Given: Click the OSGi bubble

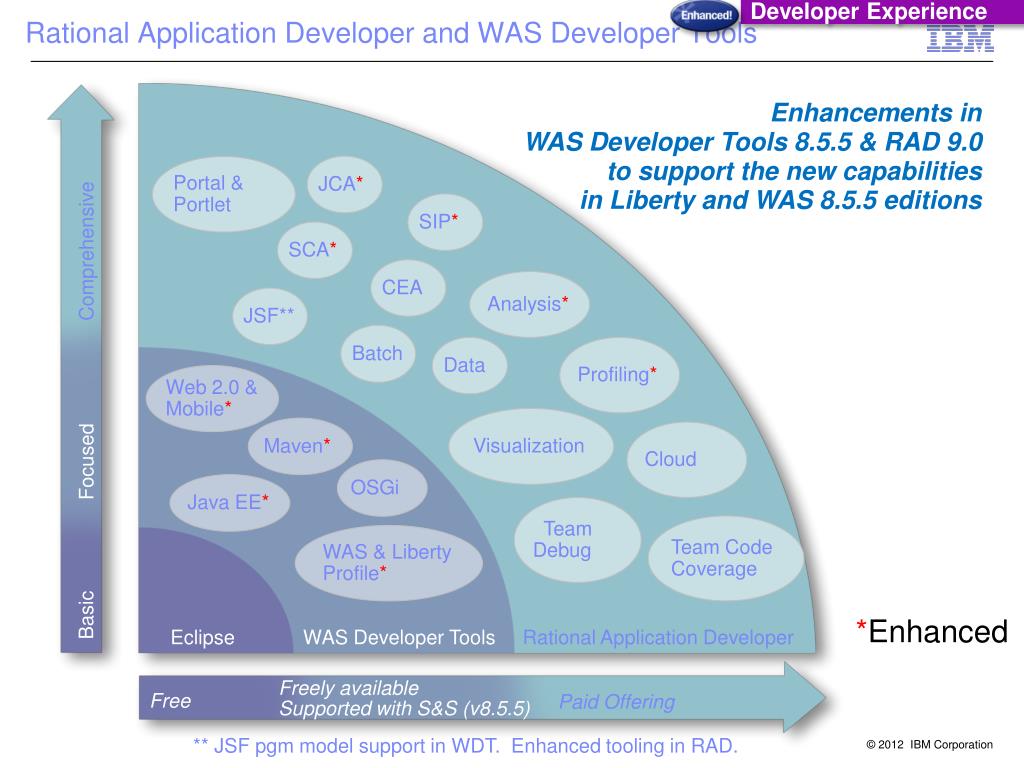Looking at the screenshot, I should [382, 488].
